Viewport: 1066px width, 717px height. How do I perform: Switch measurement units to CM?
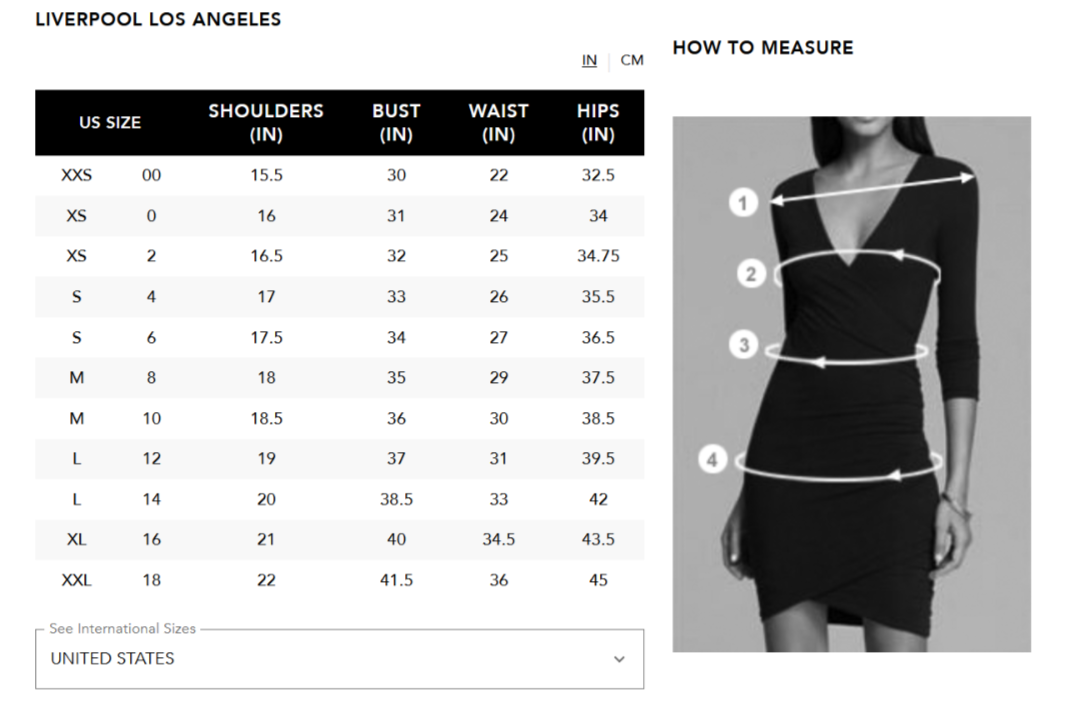[x=632, y=60]
